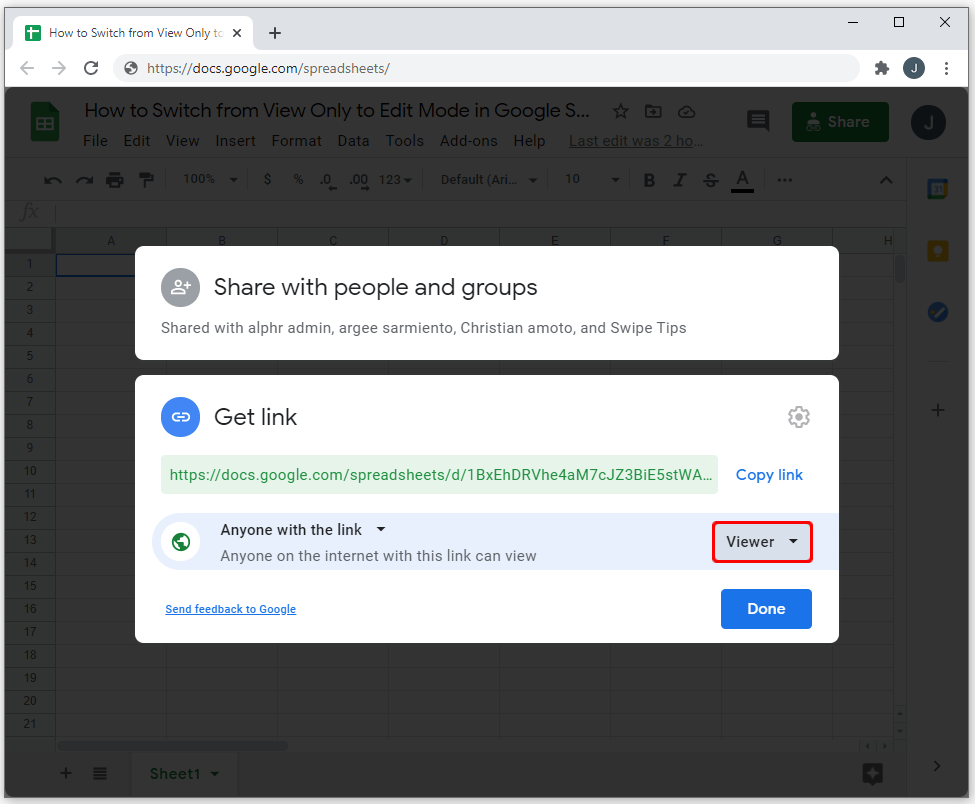Screen dimensions: 975x804
Task: Click the star icon beside document title
Action: tap(621, 111)
